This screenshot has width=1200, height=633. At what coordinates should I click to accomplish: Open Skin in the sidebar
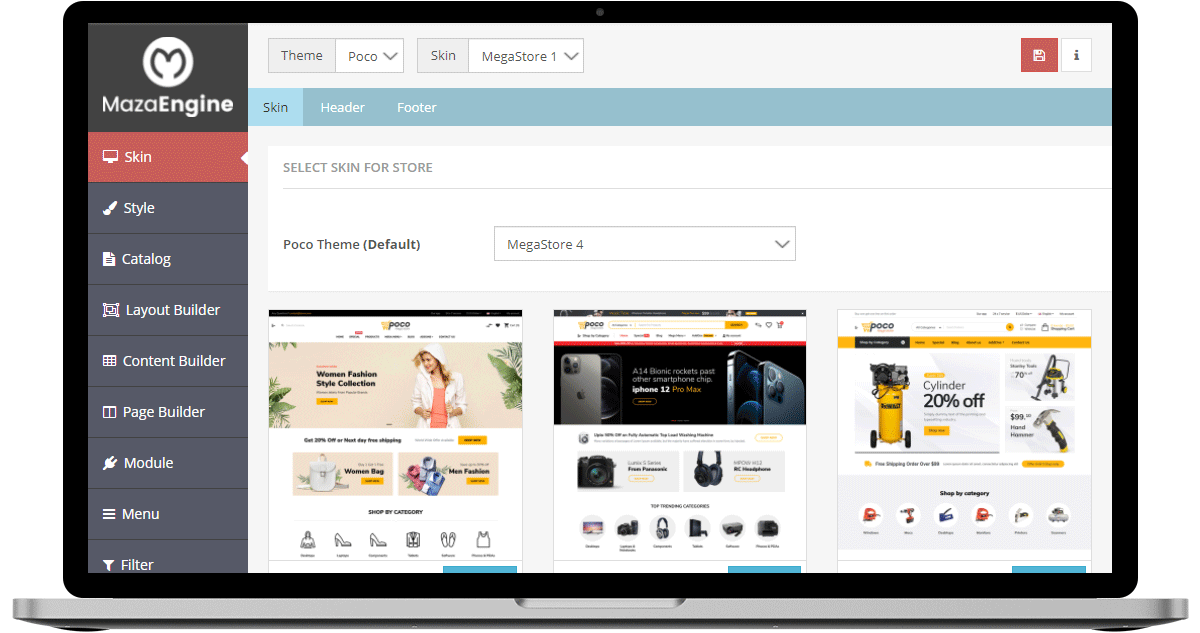pos(168,157)
